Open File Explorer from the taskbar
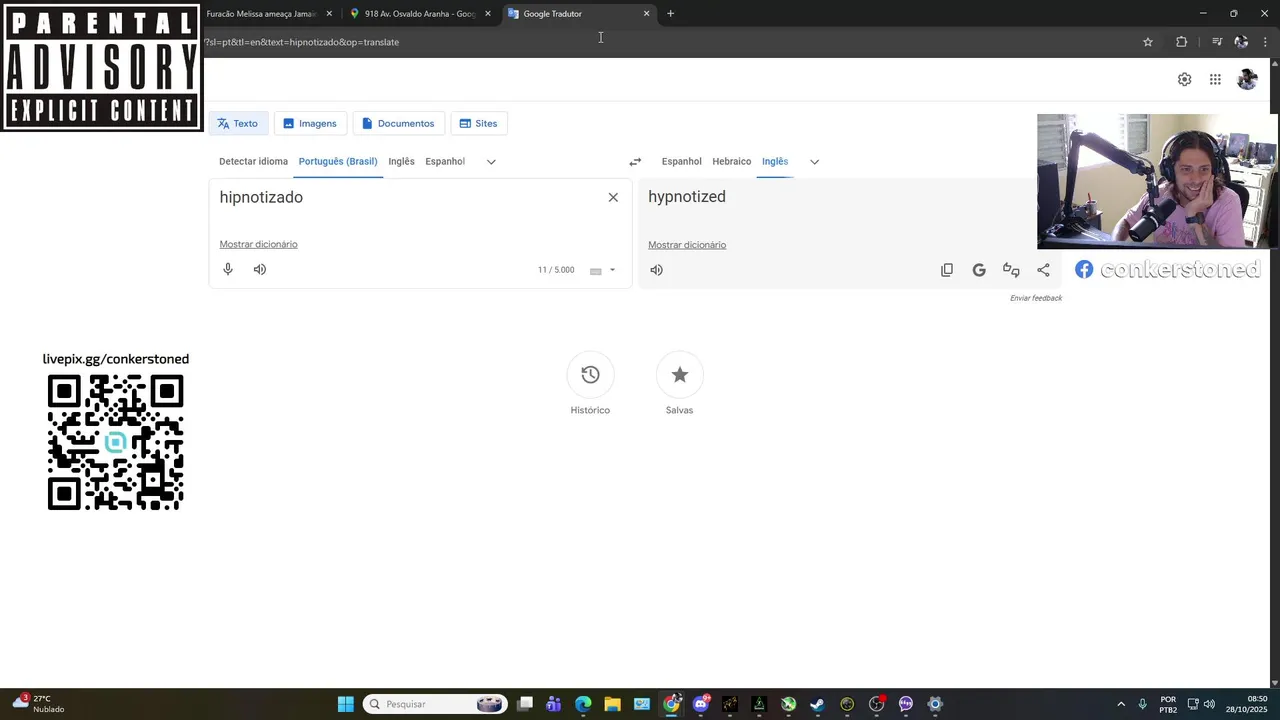The image size is (1280, 720). pos(612,704)
